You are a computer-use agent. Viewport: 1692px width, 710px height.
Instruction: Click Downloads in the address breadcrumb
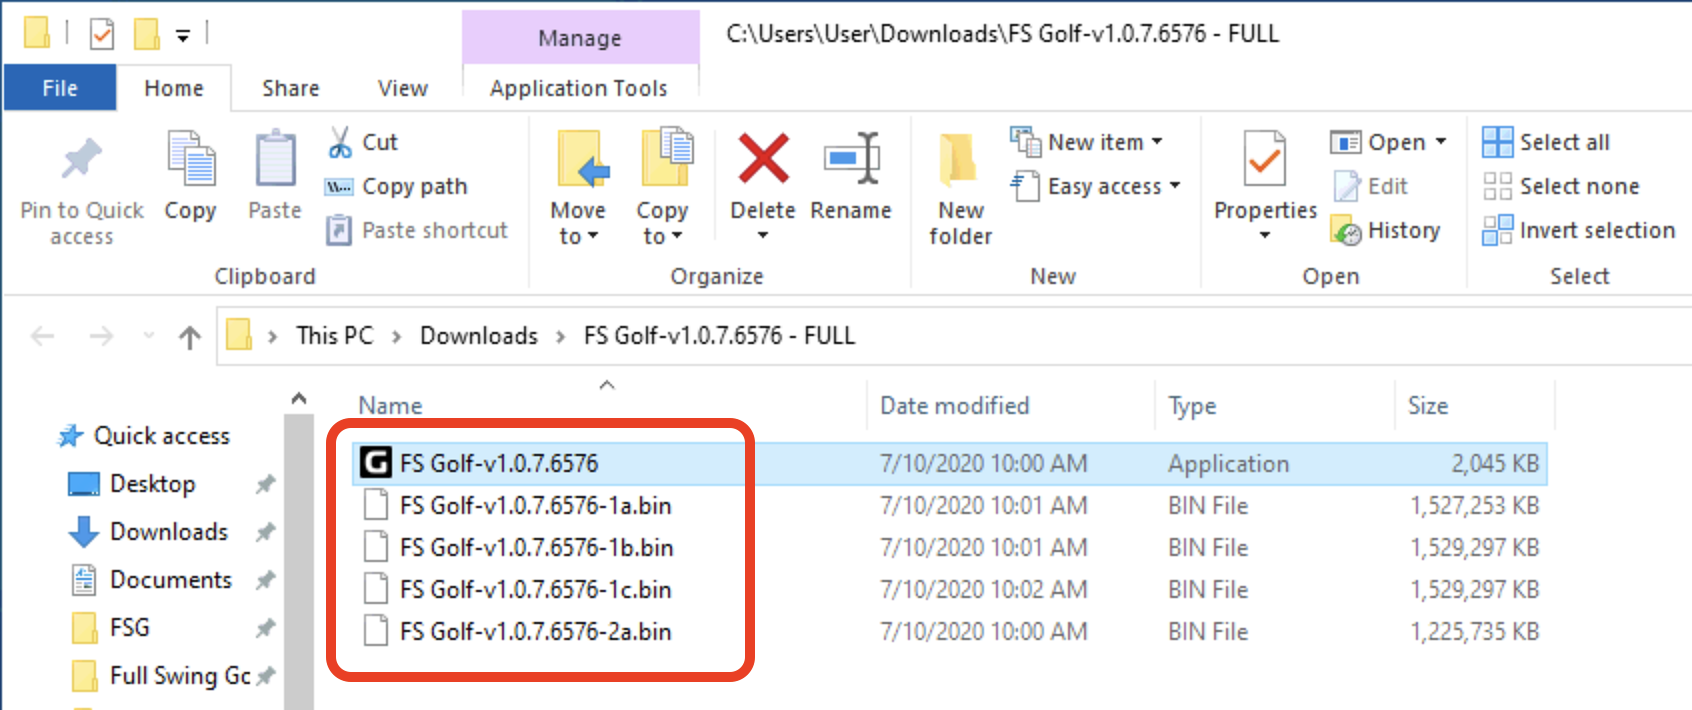(x=479, y=336)
